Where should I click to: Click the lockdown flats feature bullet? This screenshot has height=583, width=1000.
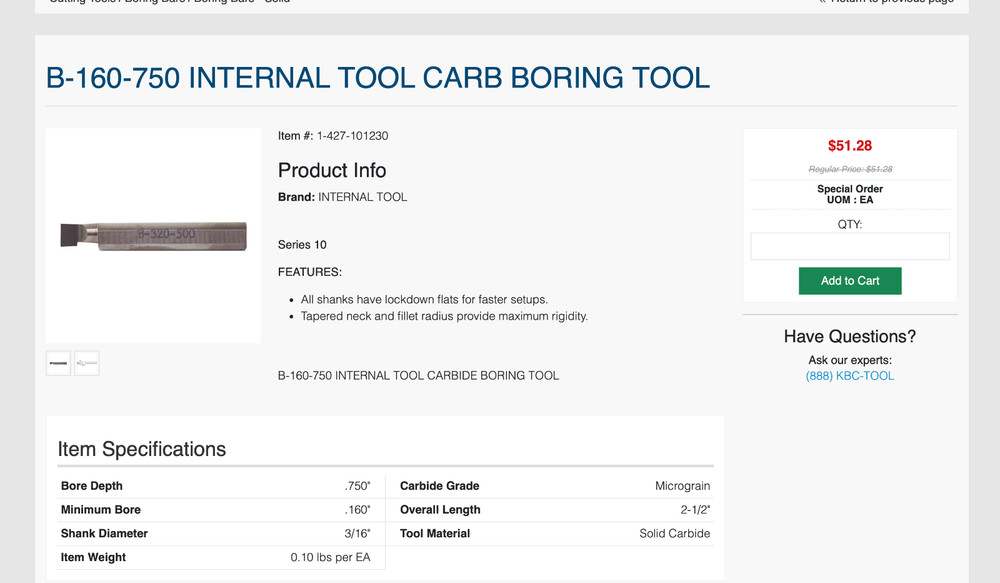424,299
